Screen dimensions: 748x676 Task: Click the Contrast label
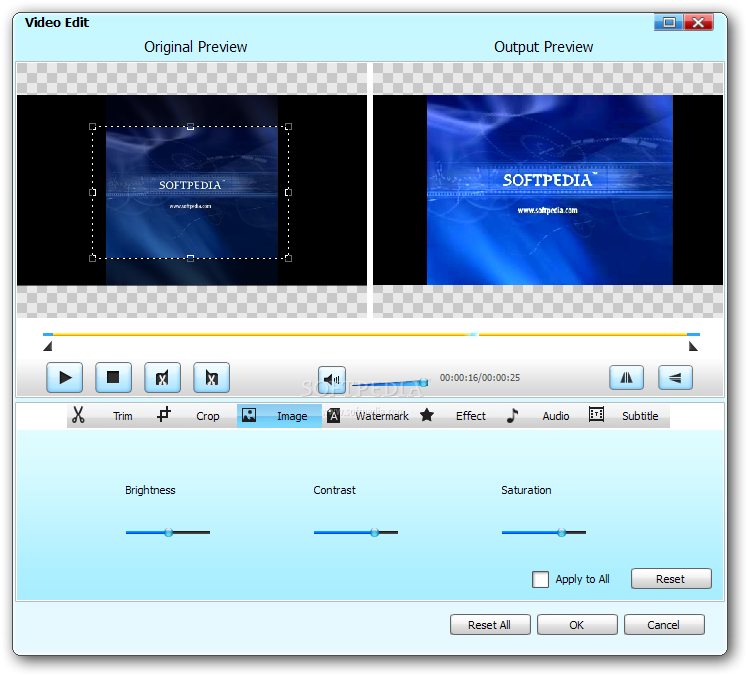pos(334,490)
